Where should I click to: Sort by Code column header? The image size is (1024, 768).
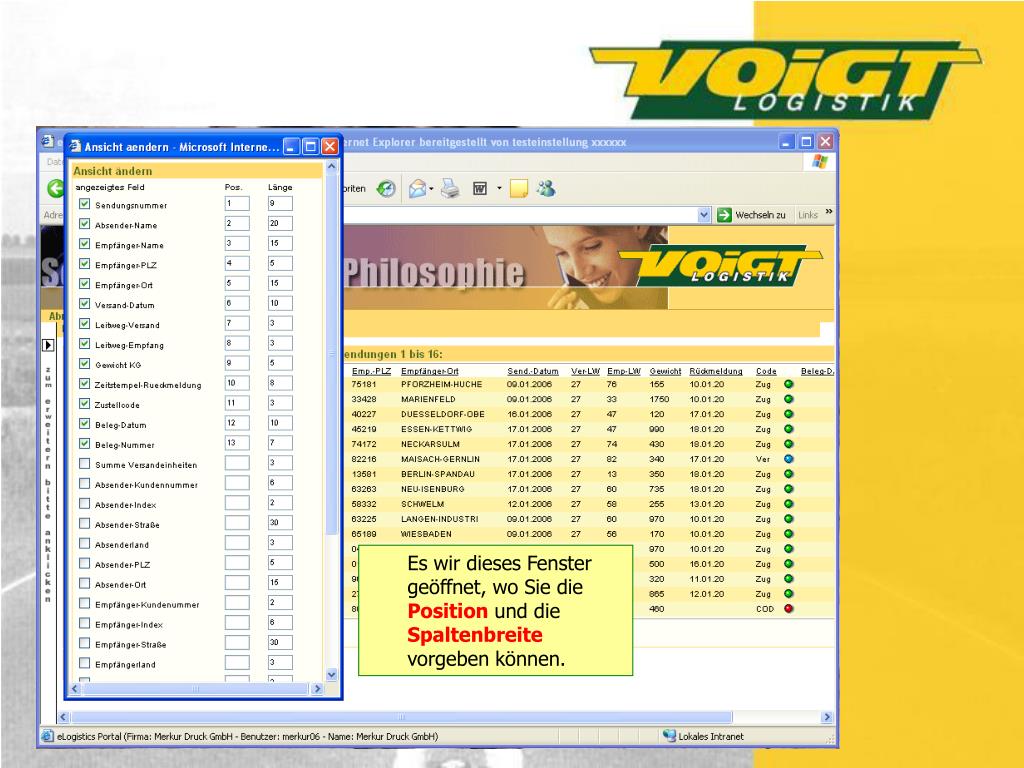click(766, 371)
